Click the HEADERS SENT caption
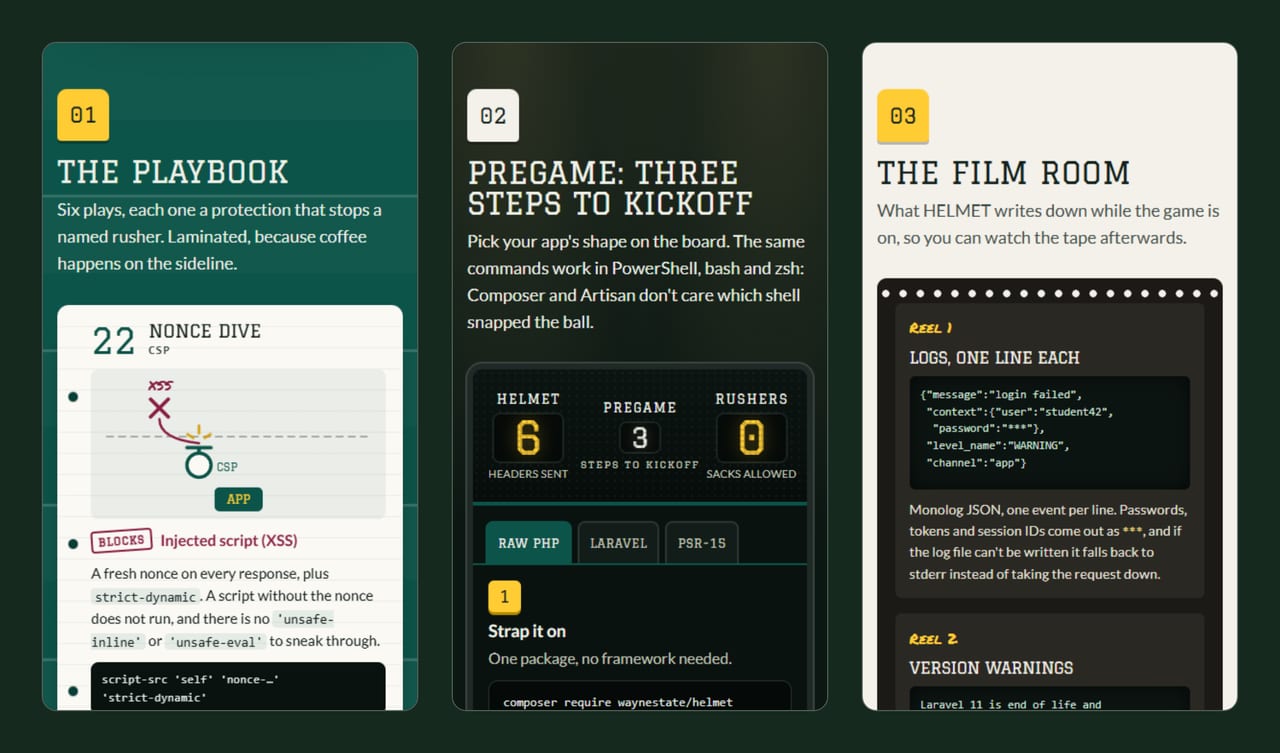Viewport: 1280px width, 753px height. (528, 474)
